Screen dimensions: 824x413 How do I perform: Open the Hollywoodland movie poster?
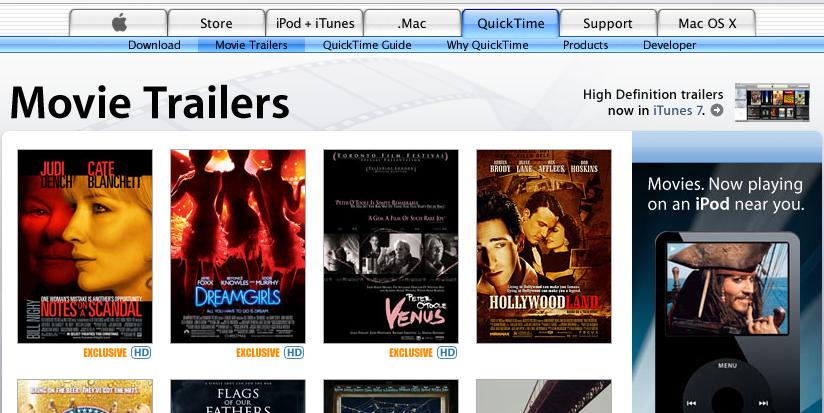coord(543,246)
